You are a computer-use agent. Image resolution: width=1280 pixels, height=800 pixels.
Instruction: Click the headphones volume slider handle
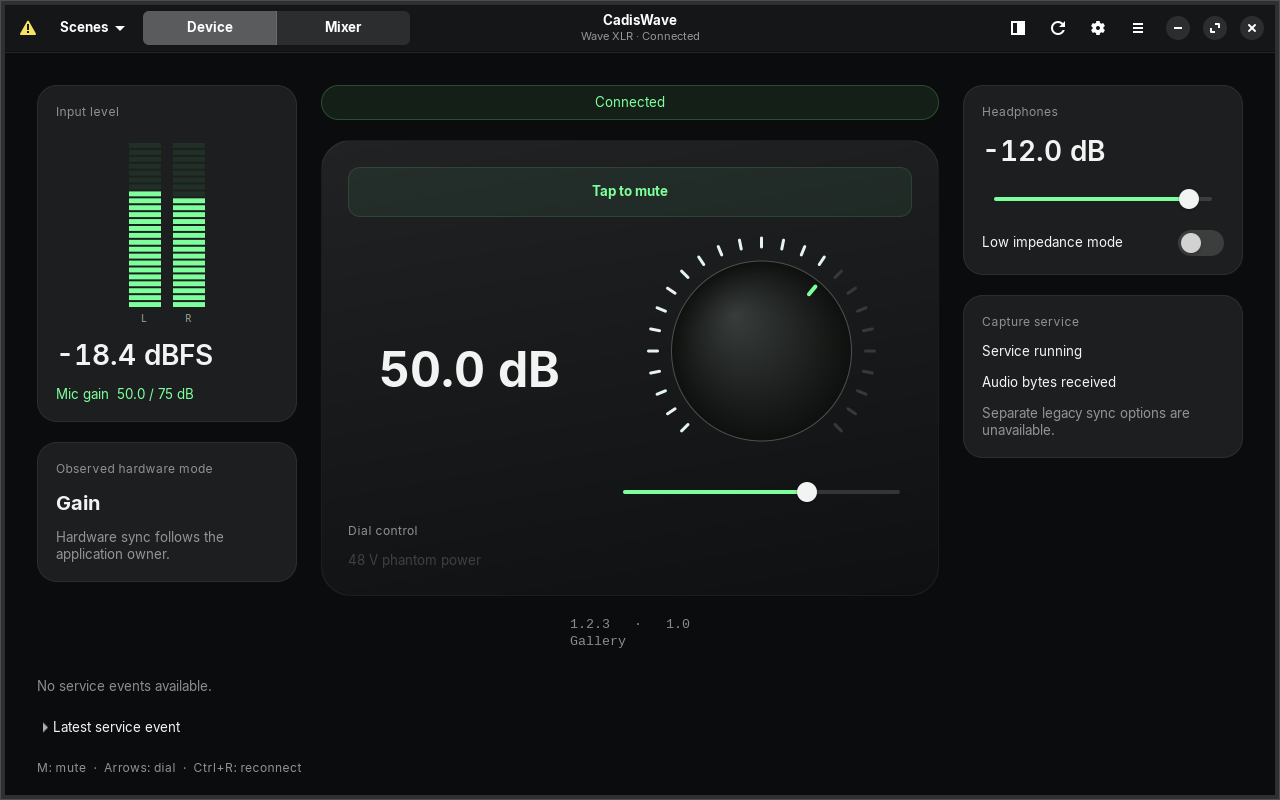[1189, 199]
